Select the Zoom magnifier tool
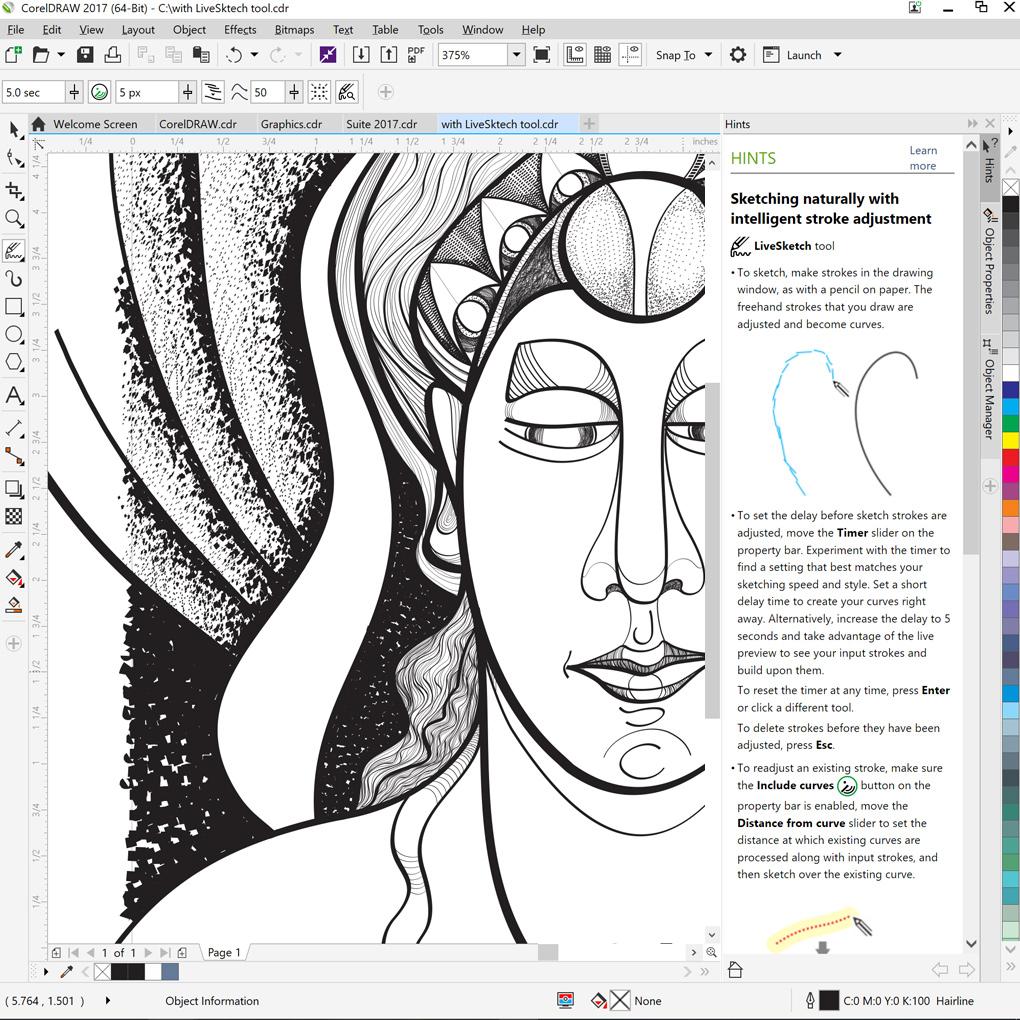1020x1020 pixels. [x=14, y=218]
